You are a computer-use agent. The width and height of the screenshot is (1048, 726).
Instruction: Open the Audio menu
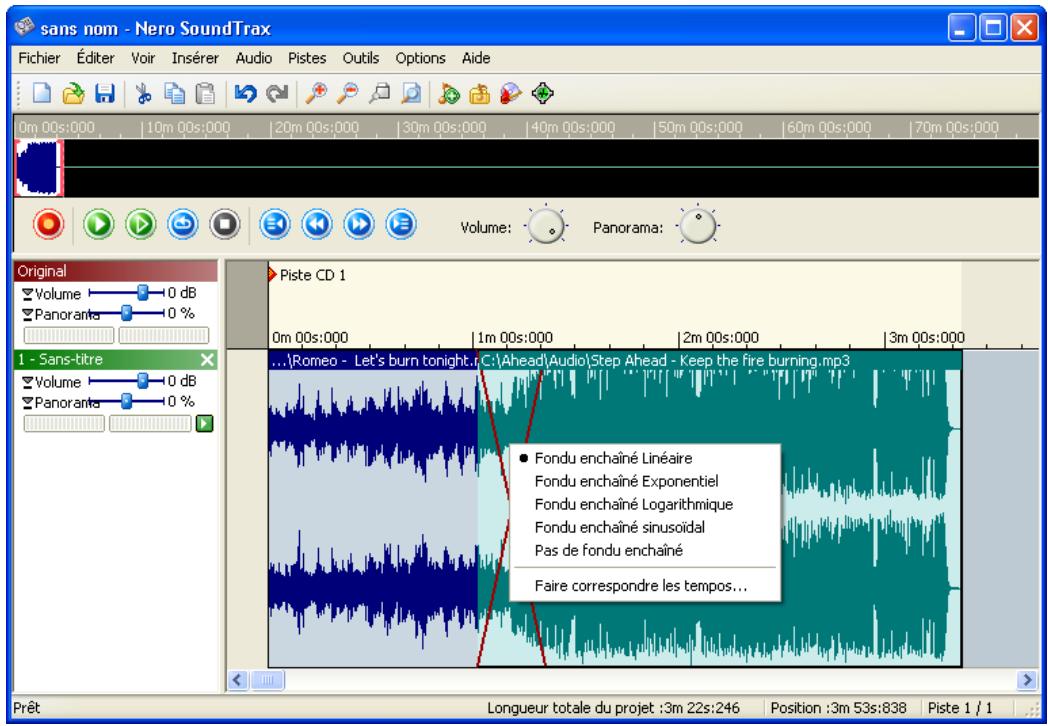[254, 58]
